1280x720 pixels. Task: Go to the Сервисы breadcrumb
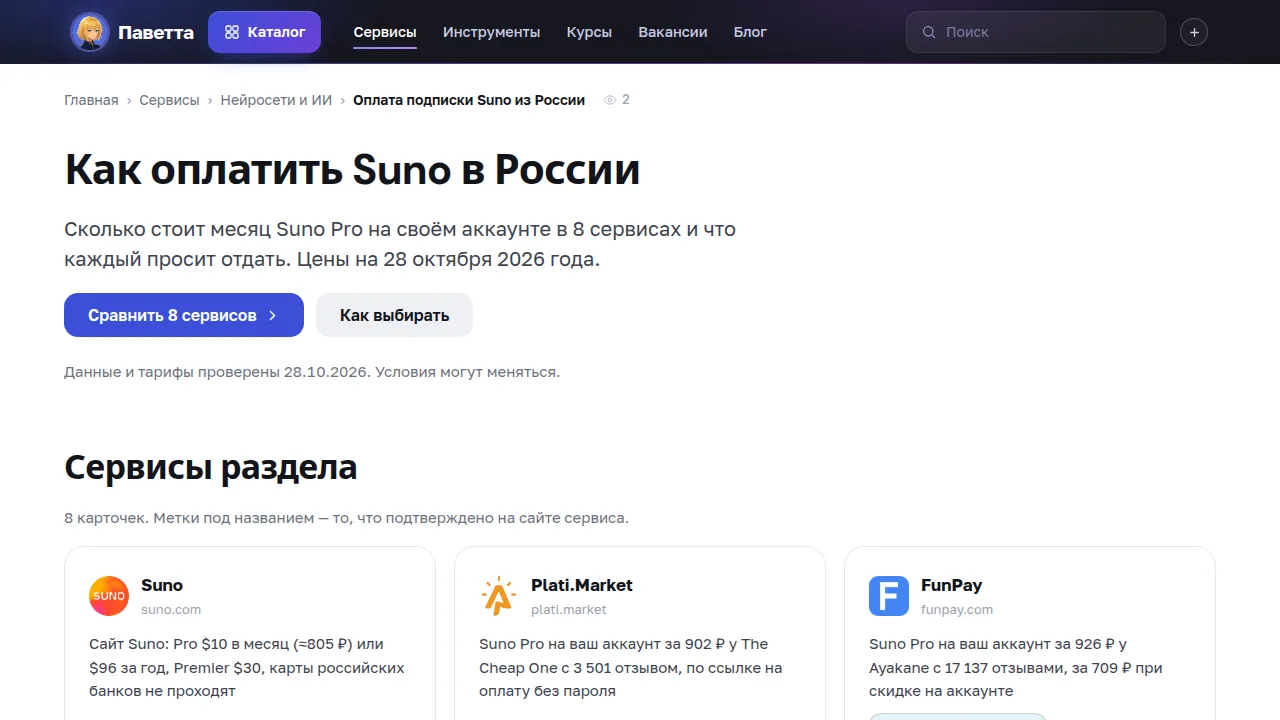click(169, 100)
